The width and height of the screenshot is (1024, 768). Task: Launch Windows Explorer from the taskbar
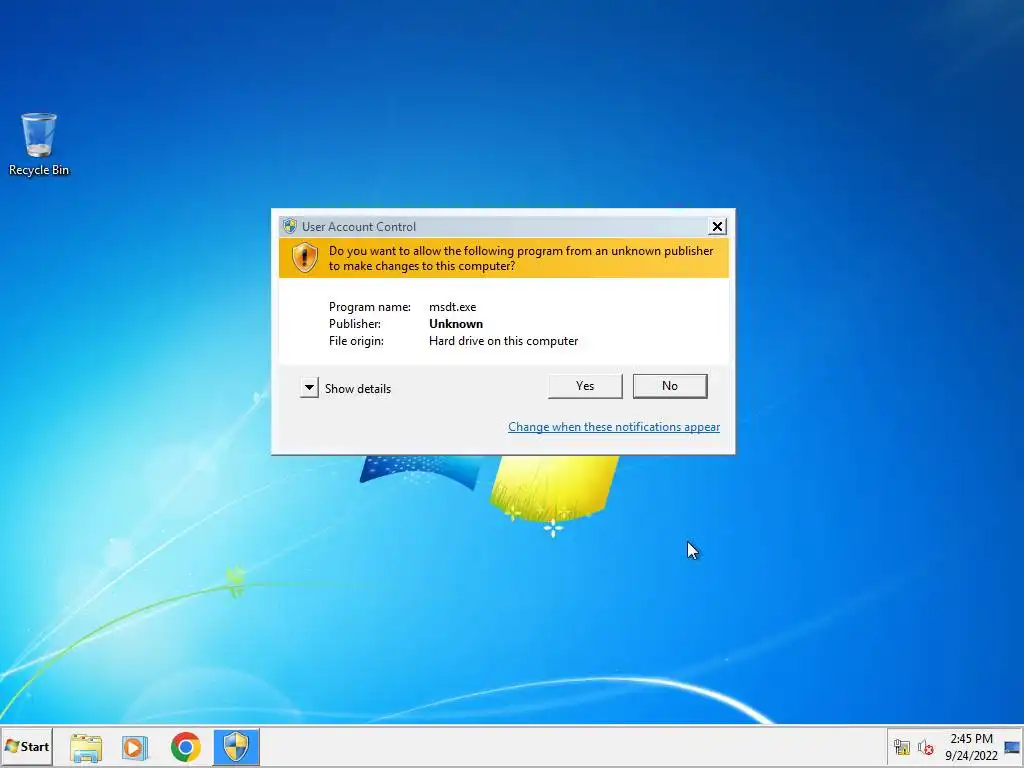pos(86,747)
